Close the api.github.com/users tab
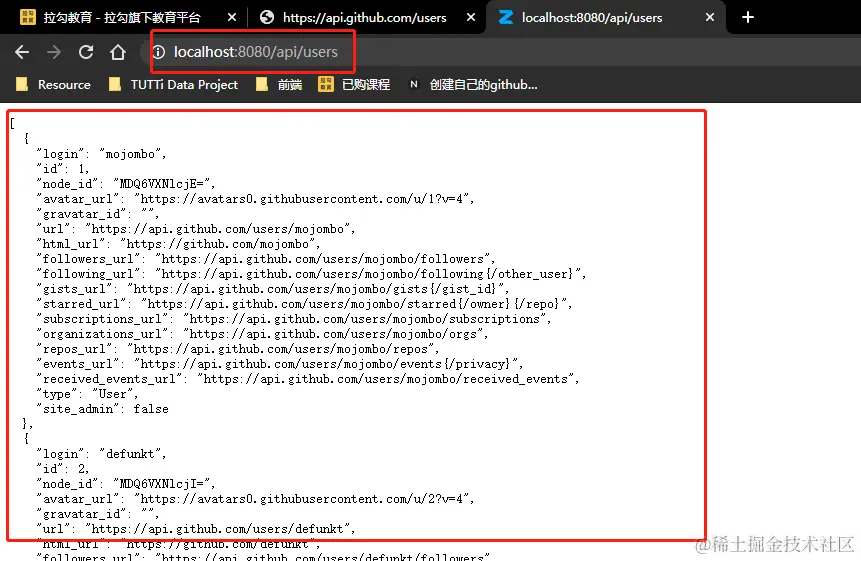Viewport: 861px width, 561px height. 471,18
